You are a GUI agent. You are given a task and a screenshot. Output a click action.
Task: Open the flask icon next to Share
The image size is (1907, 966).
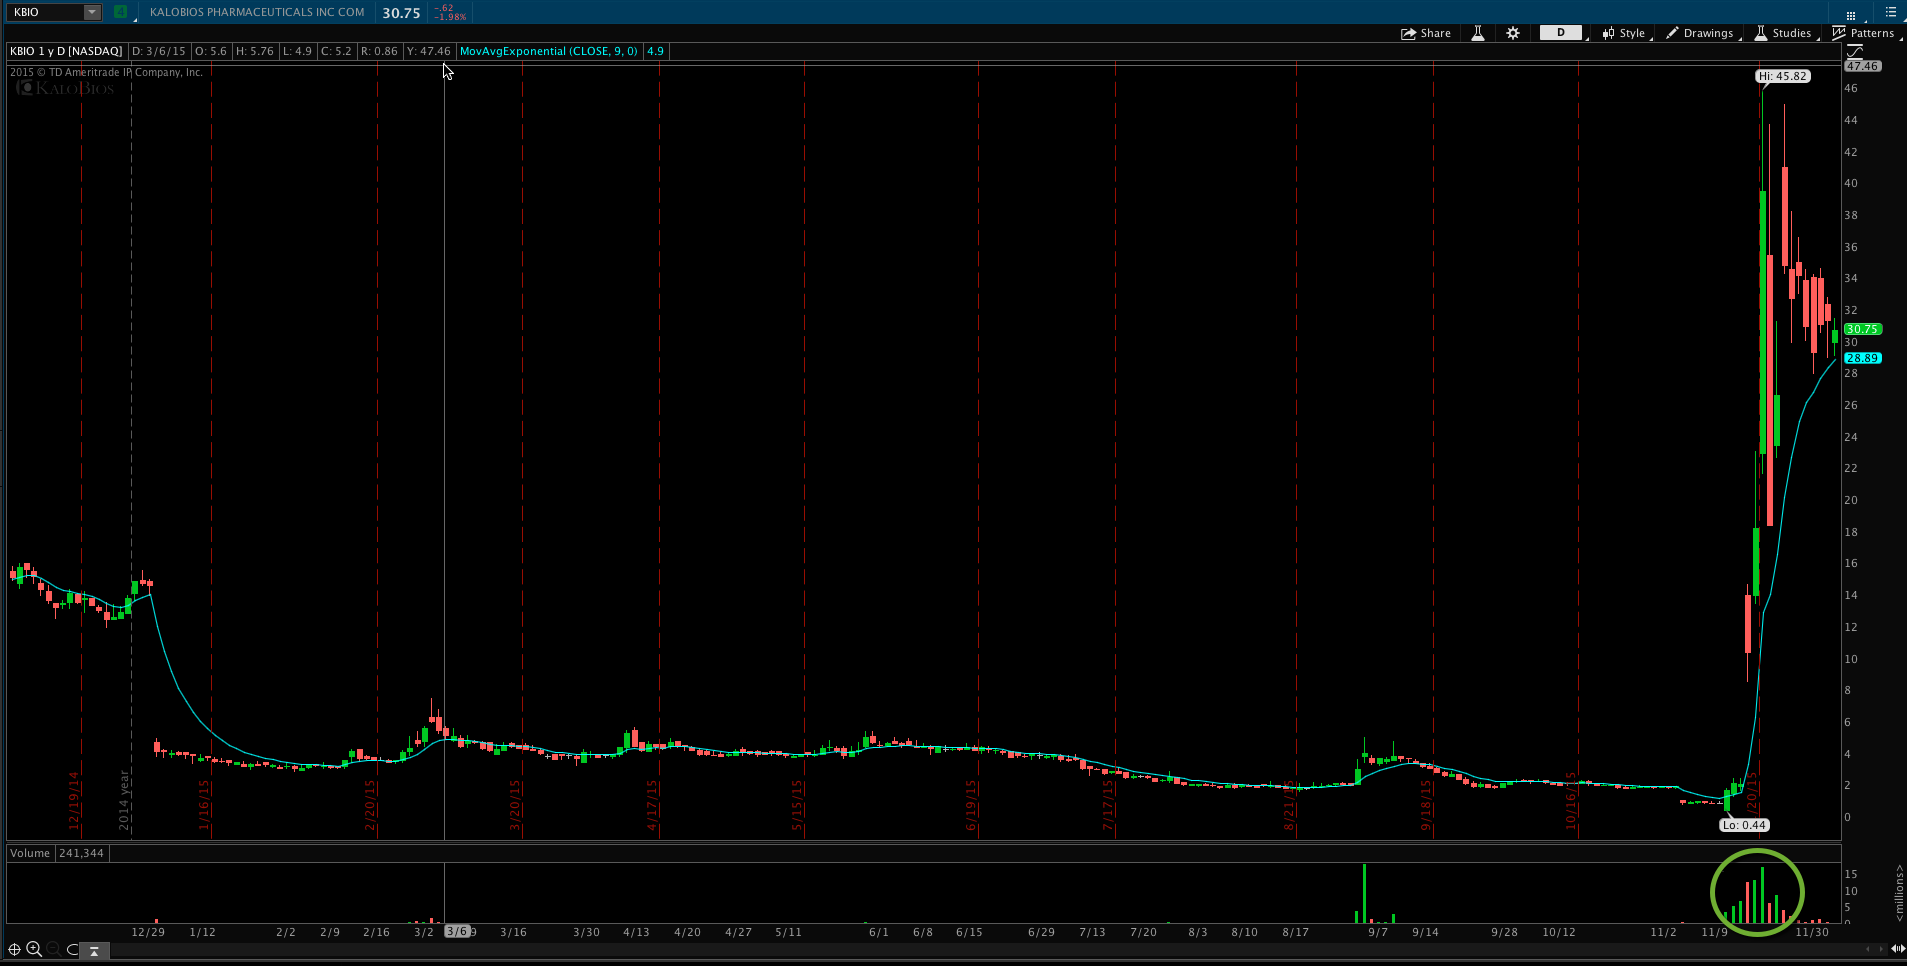click(1477, 33)
